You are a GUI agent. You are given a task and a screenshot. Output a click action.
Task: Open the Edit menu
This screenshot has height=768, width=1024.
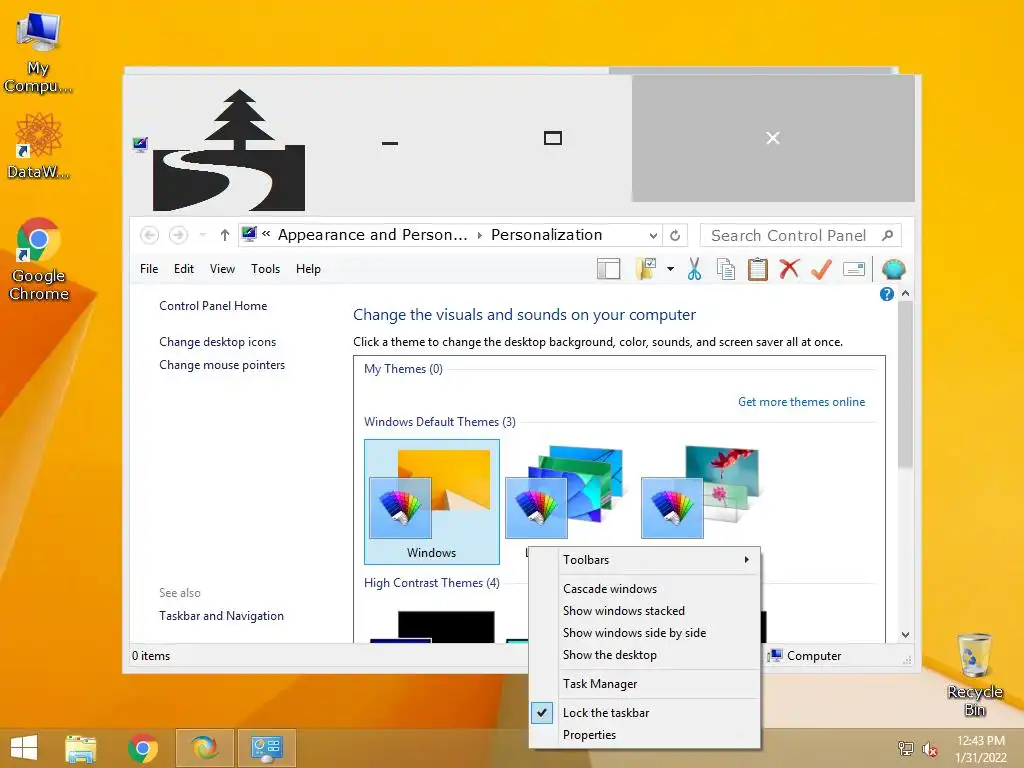click(x=184, y=268)
